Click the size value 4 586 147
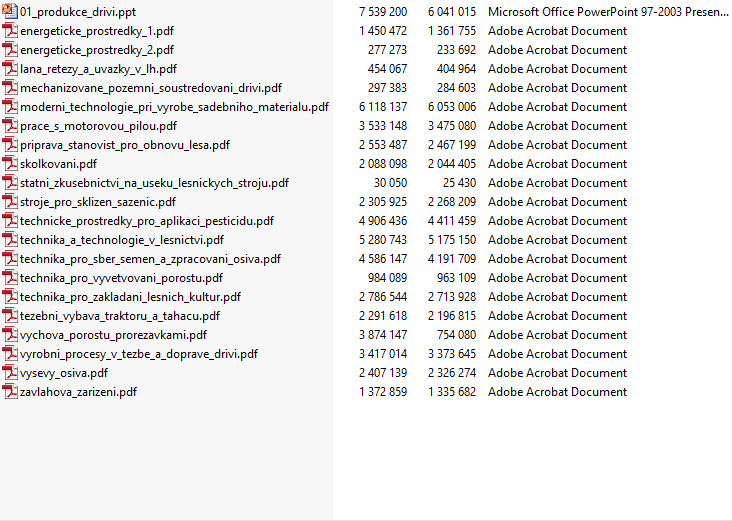Screen dimensions: 732x521 point(383,259)
